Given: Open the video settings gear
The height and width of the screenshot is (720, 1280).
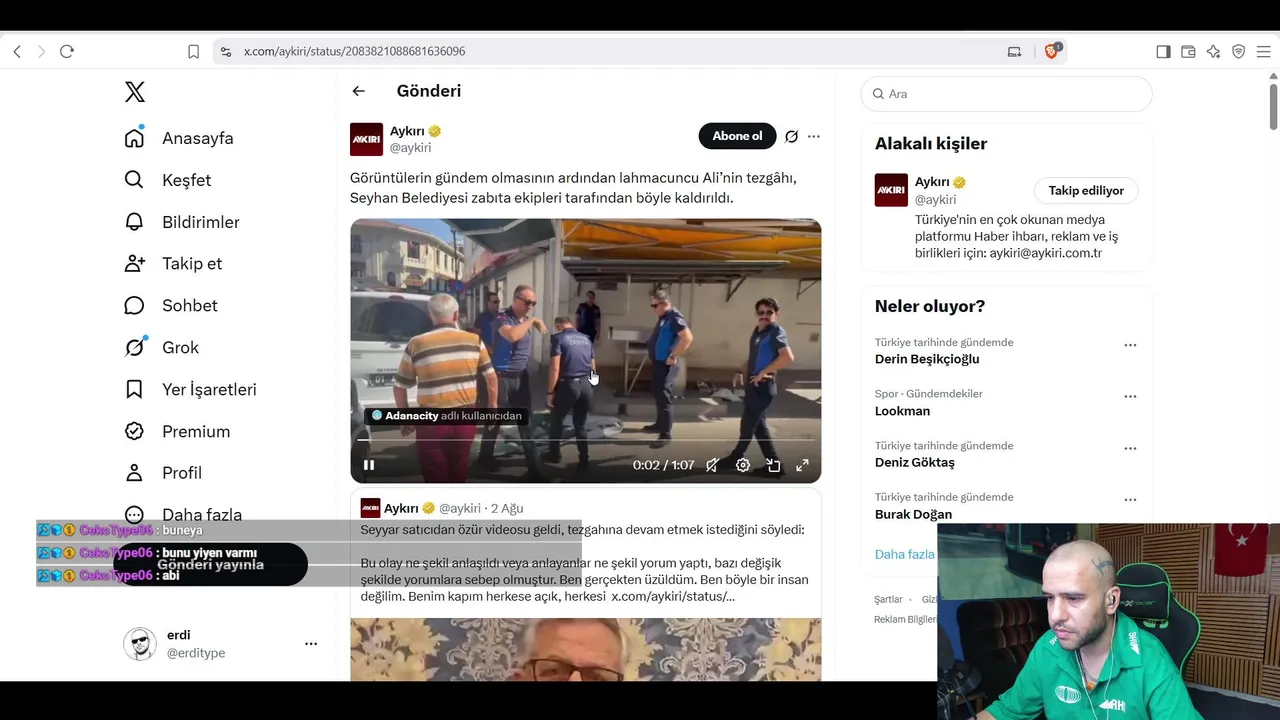Looking at the screenshot, I should coord(743,465).
